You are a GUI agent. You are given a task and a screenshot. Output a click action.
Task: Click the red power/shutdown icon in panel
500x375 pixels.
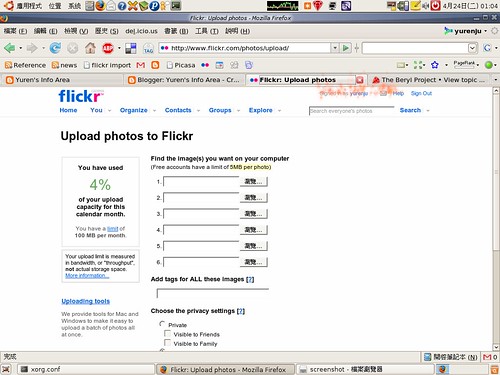click(435, 5)
